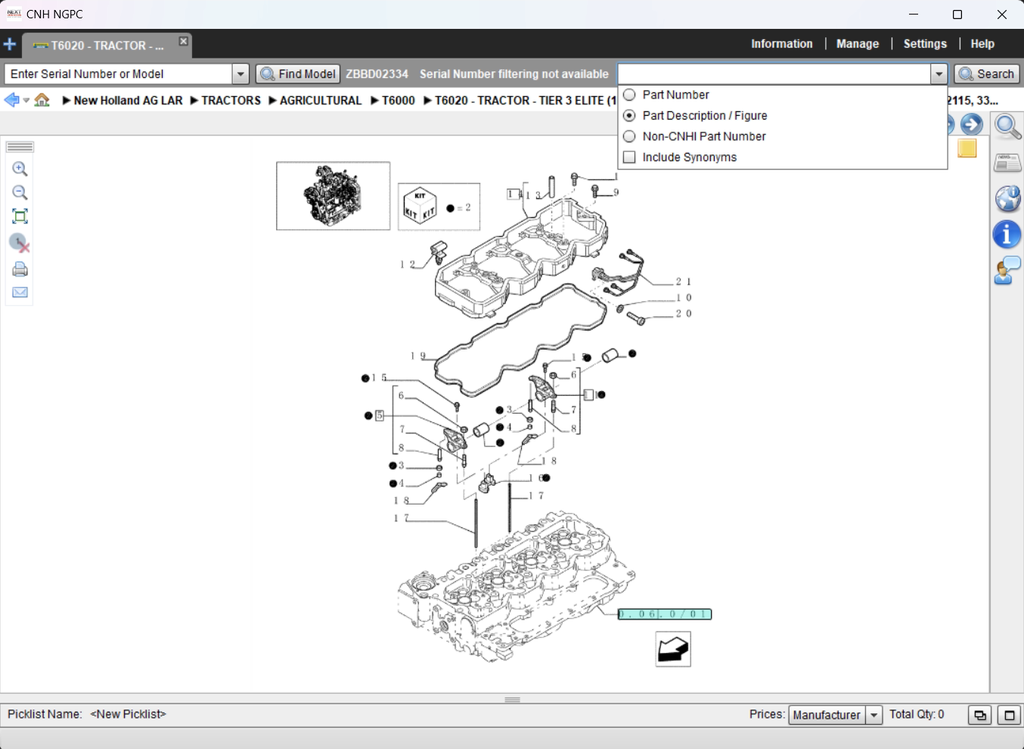
Task: Focus the Serial Number or Model field
Action: click(118, 74)
